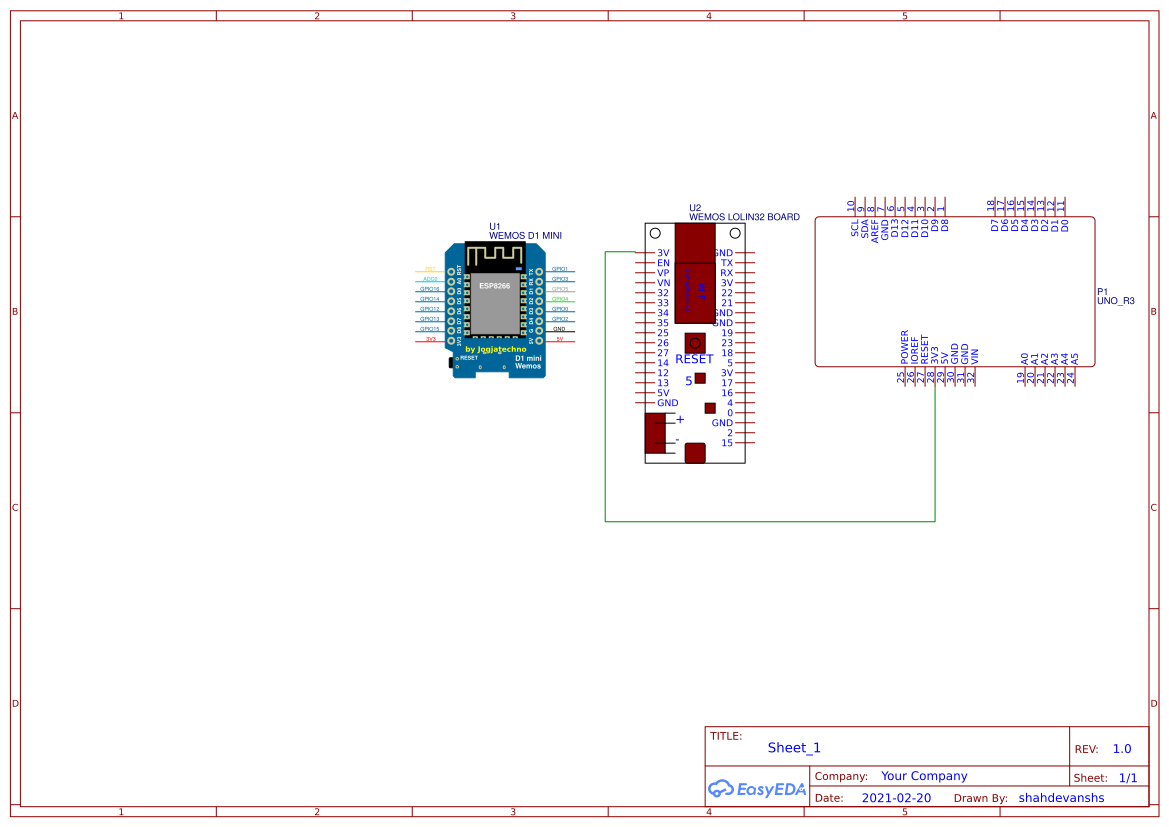The image size is (1169, 827).
Task: Click the RESET button on LOLIN32 board
Action: [694, 342]
